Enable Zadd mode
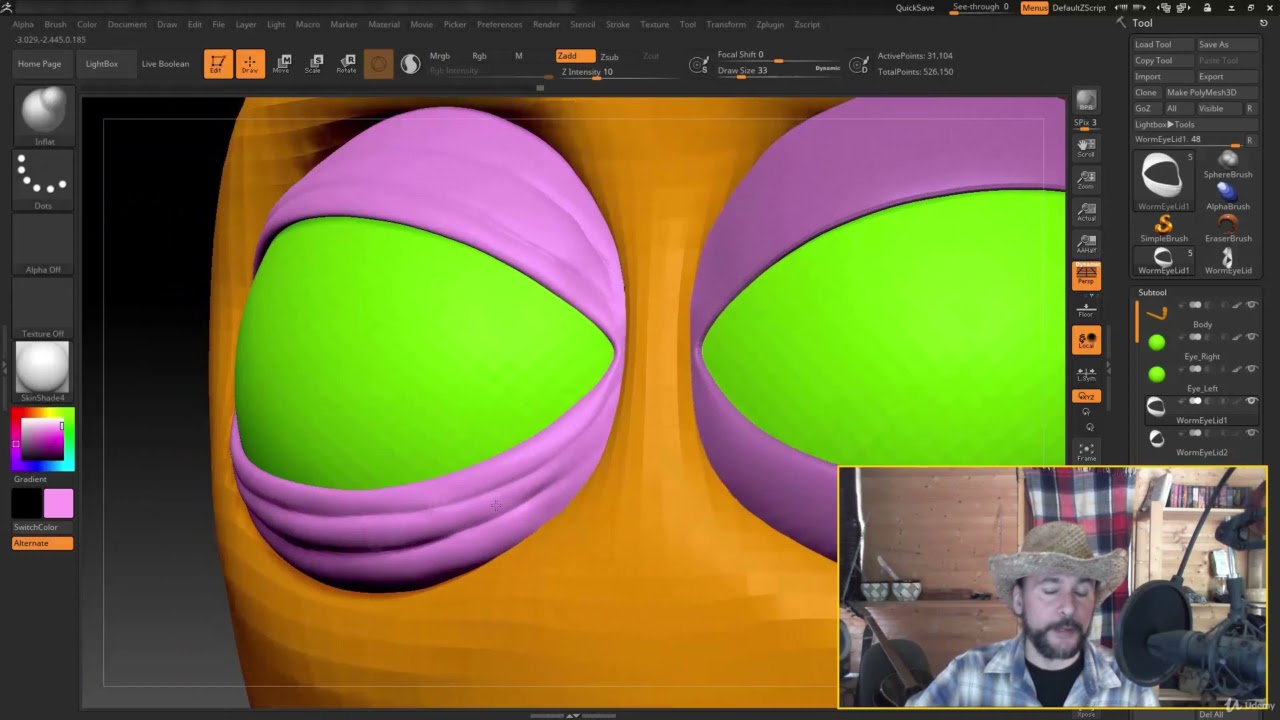1280x720 pixels. [x=575, y=56]
